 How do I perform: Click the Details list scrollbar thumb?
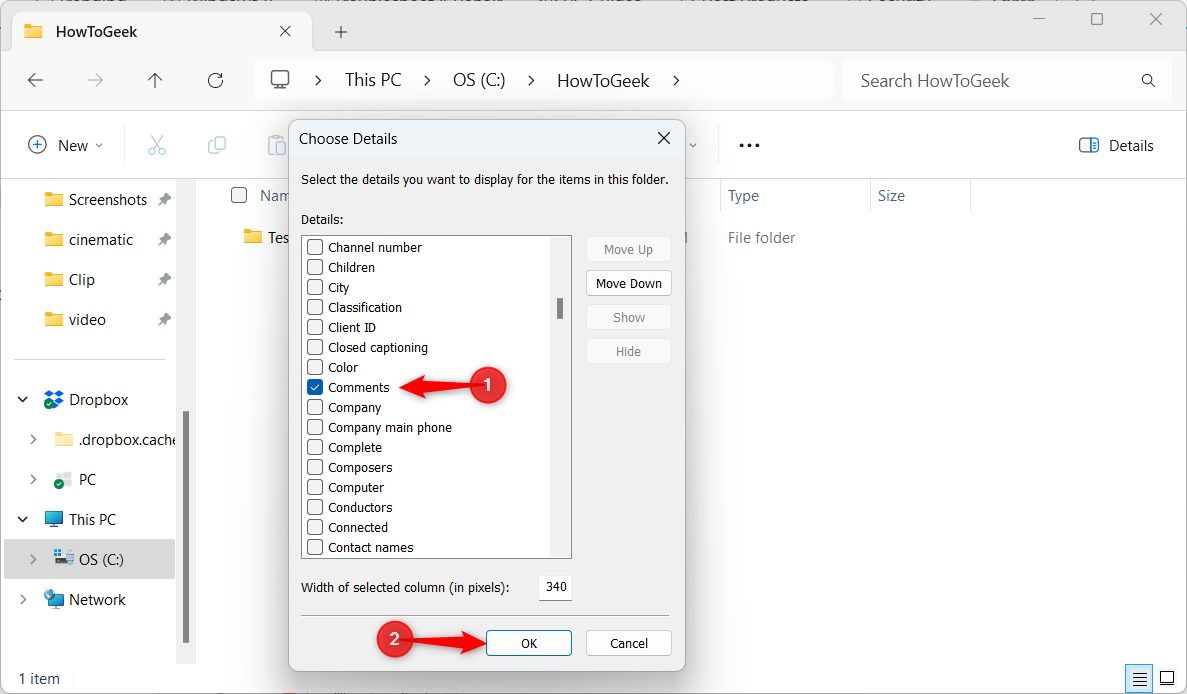click(x=559, y=309)
